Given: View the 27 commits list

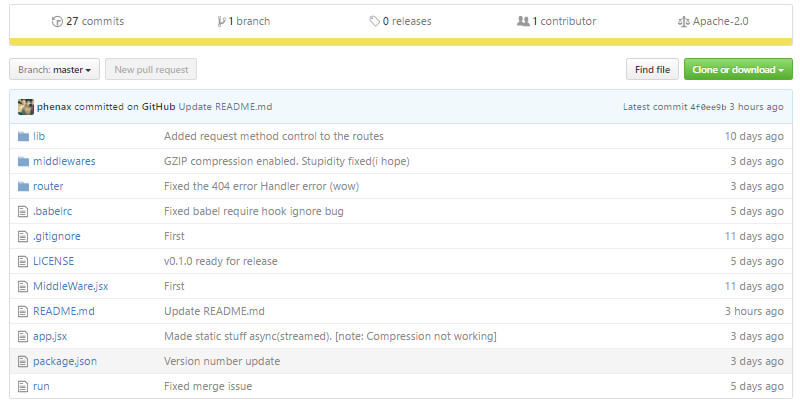Looking at the screenshot, I should 88,21.
